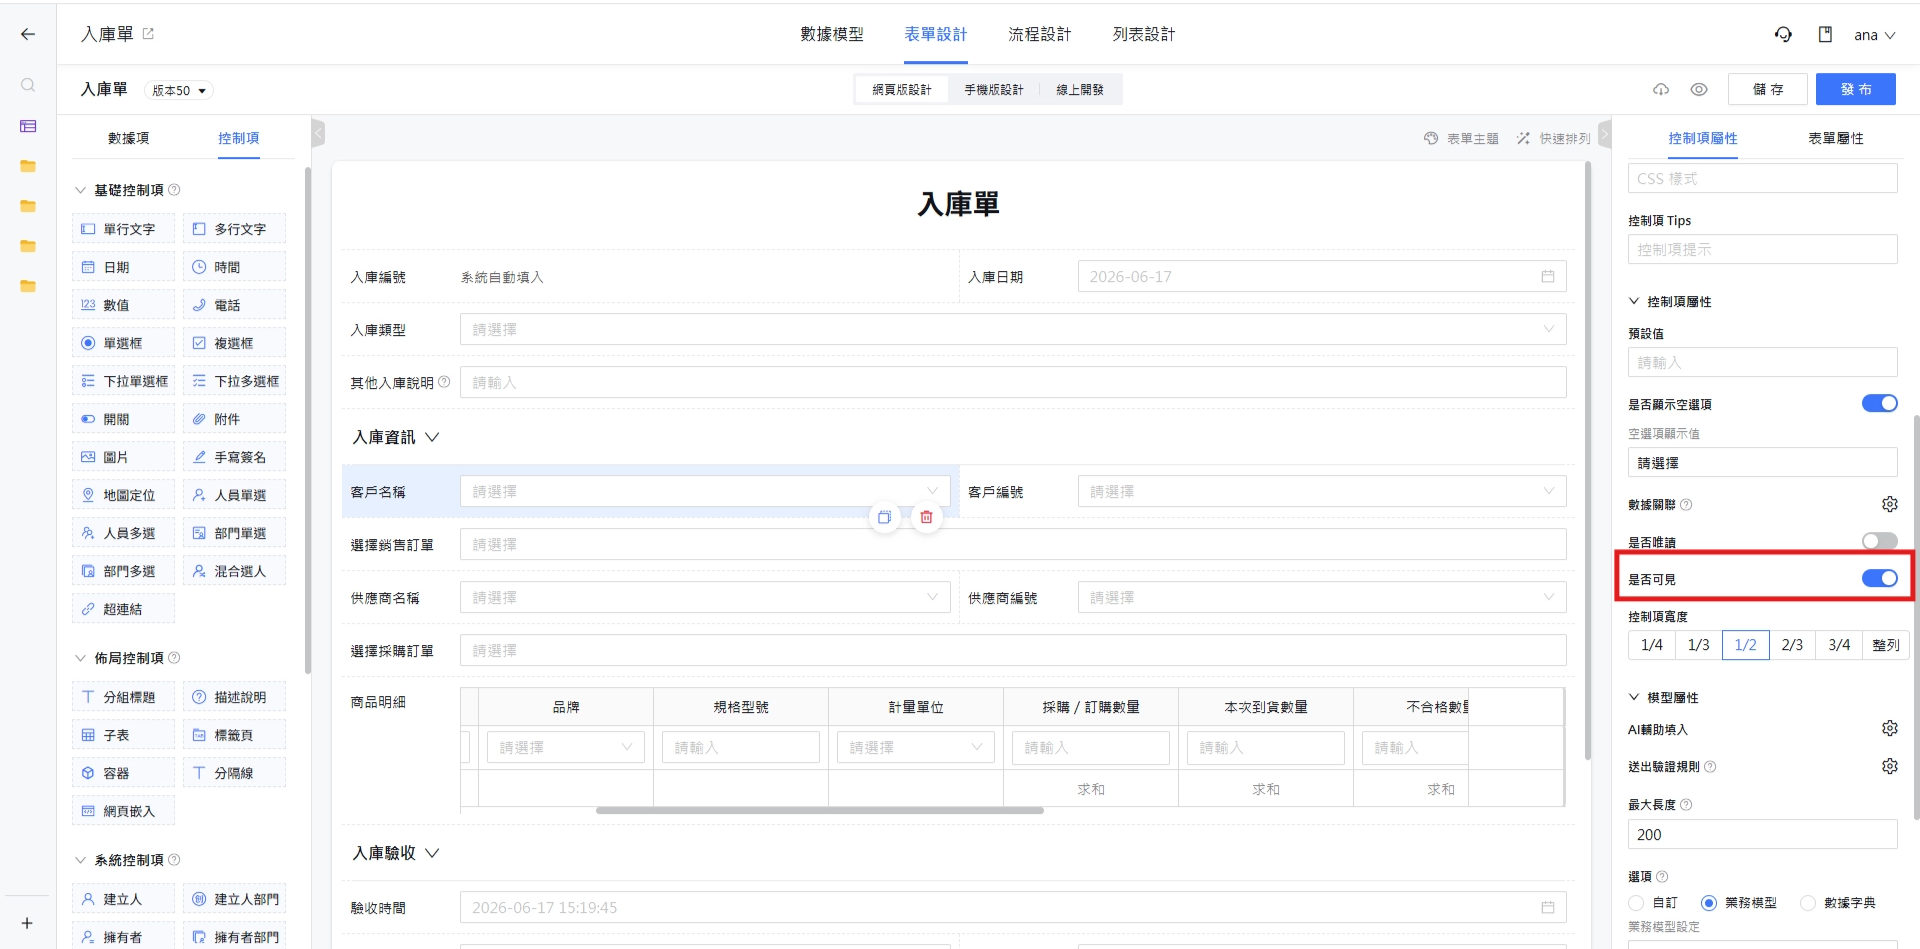1920x949 pixels.
Task: Collapse the 基礎控制項 group
Action: [81, 190]
